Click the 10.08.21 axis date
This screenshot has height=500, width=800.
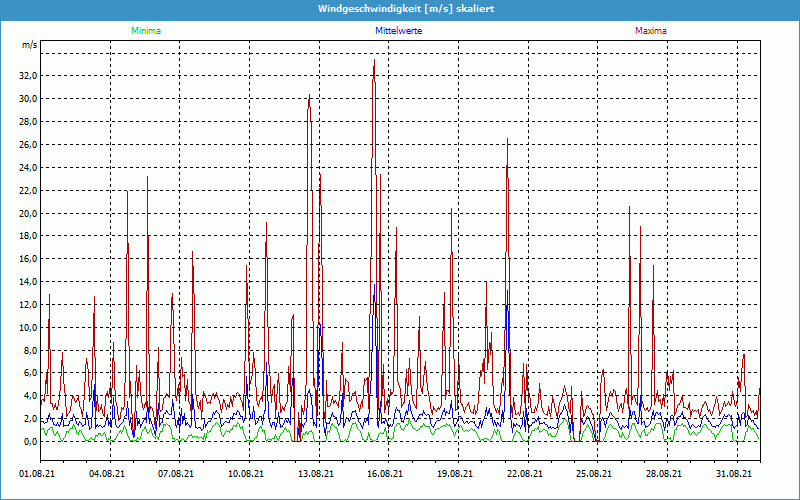click(246, 474)
